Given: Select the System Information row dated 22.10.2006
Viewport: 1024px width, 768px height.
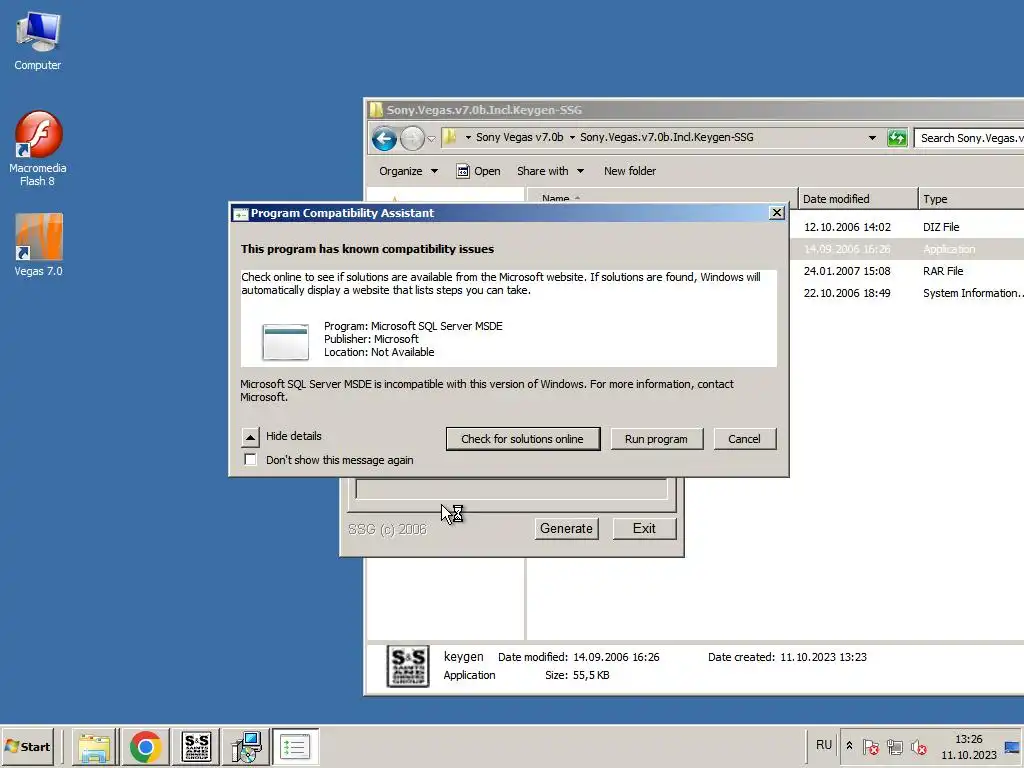Looking at the screenshot, I should [906, 293].
